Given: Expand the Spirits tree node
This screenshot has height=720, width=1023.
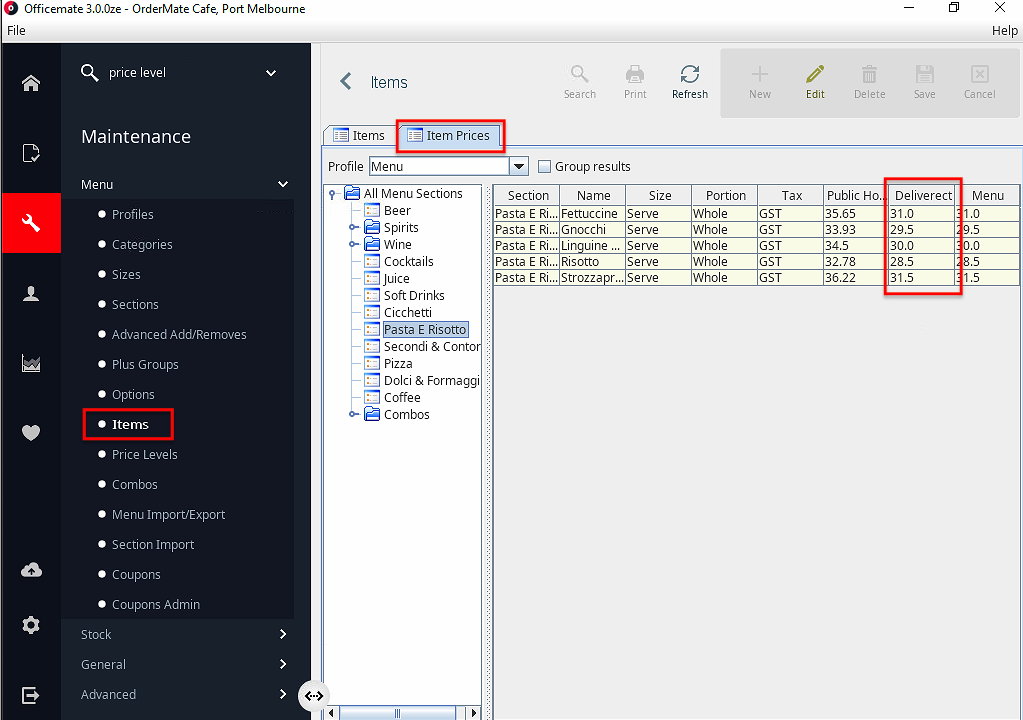Looking at the screenshot, I should tap(353, 228).
